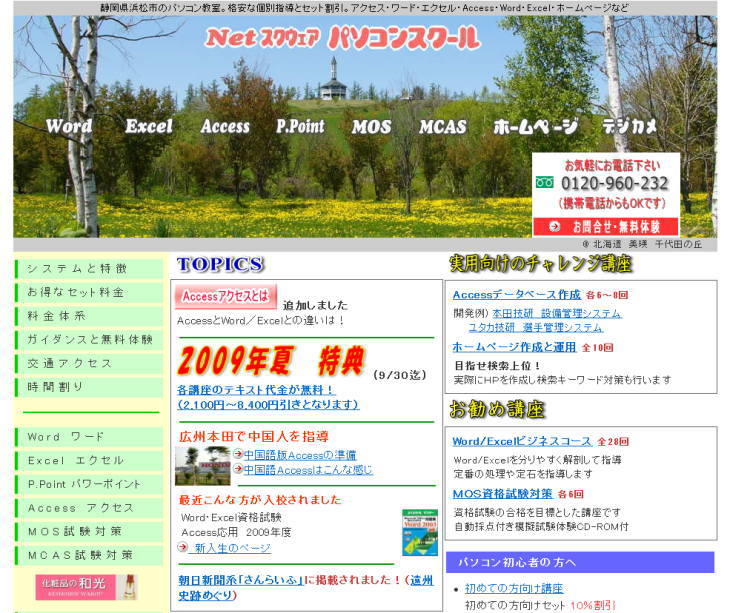Image resolution: width=730 pixels, height=613 pixels.
Task: Open the Access banner menu item
Action: pyautogui.click(x=225, y=126)
